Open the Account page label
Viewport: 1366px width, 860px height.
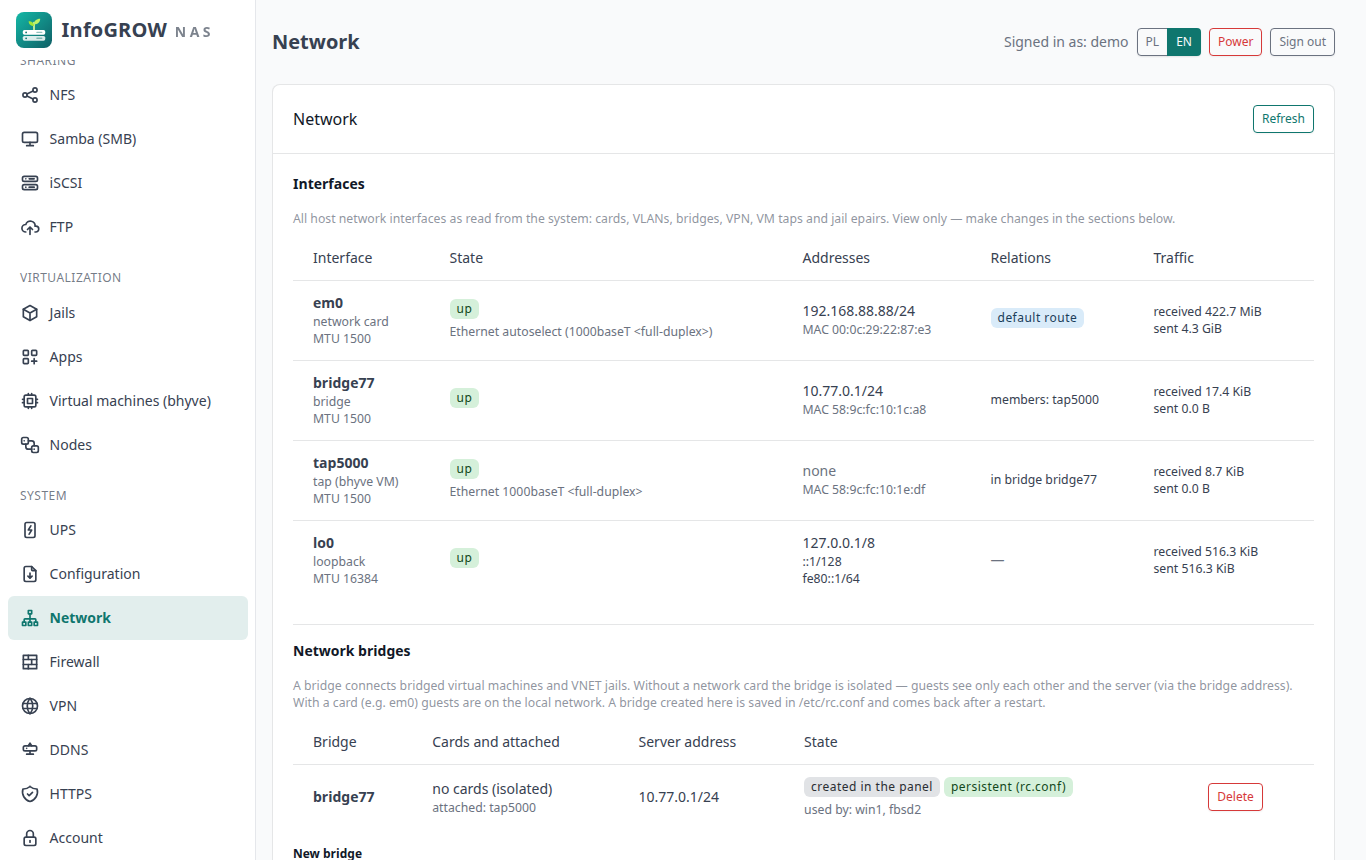tap(76, 838)
